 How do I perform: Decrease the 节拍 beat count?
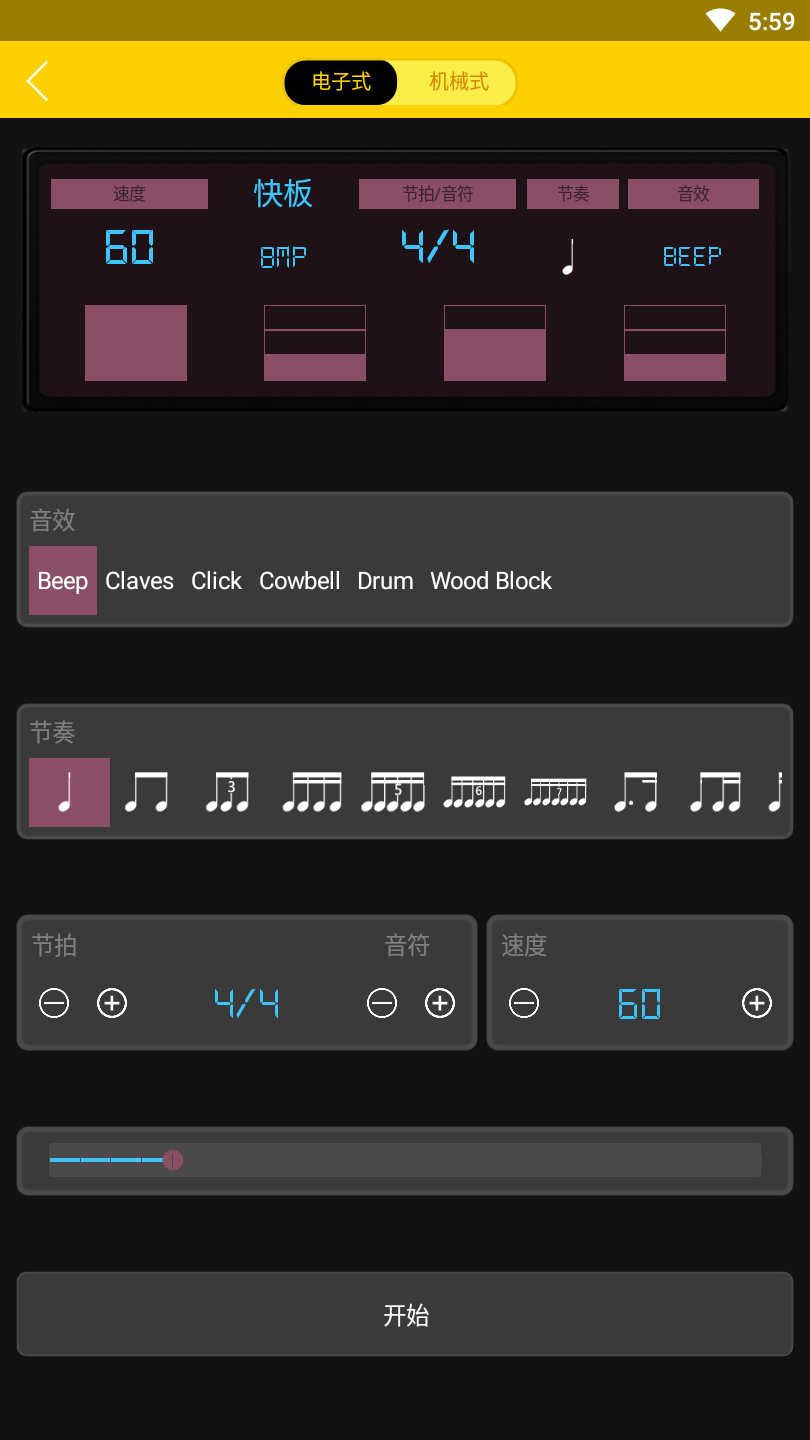tap(54, 1003)
